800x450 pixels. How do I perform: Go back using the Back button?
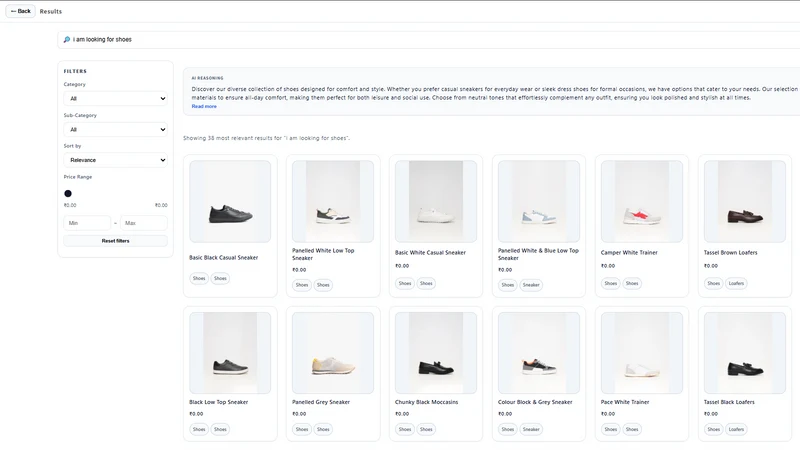[x=20, y=11]
